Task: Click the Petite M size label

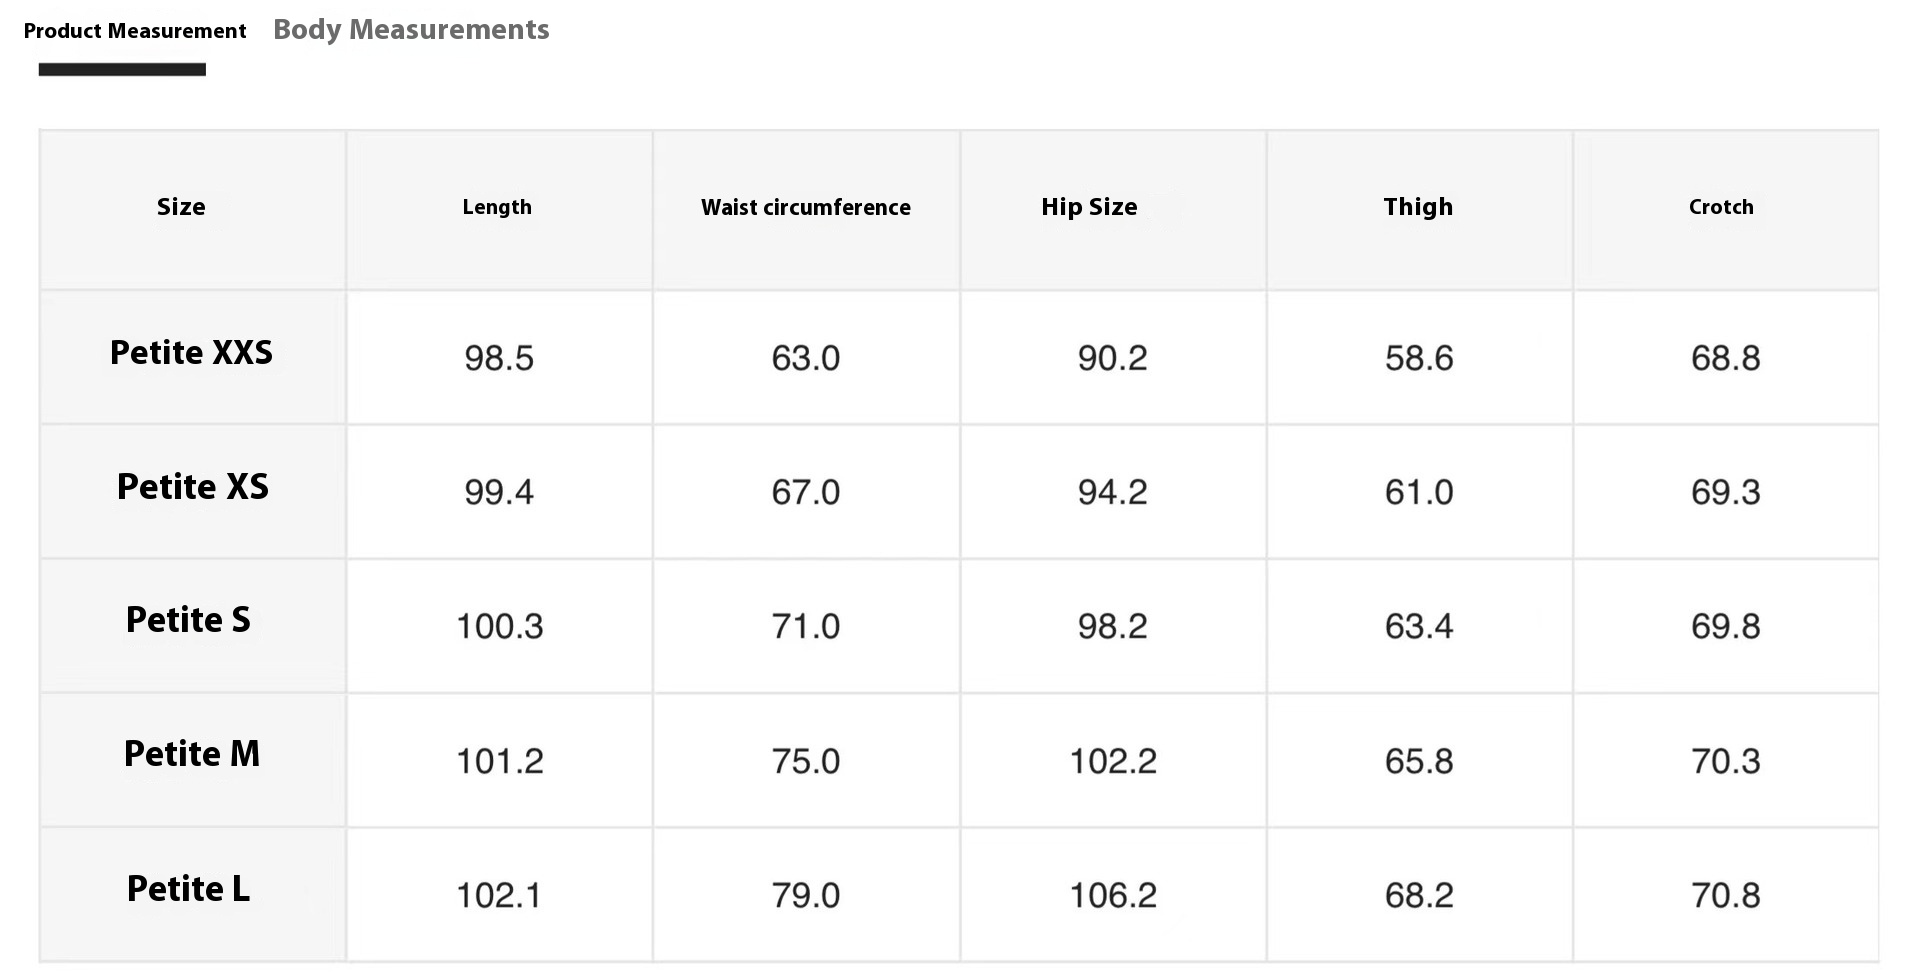Action: coord(192,754)
